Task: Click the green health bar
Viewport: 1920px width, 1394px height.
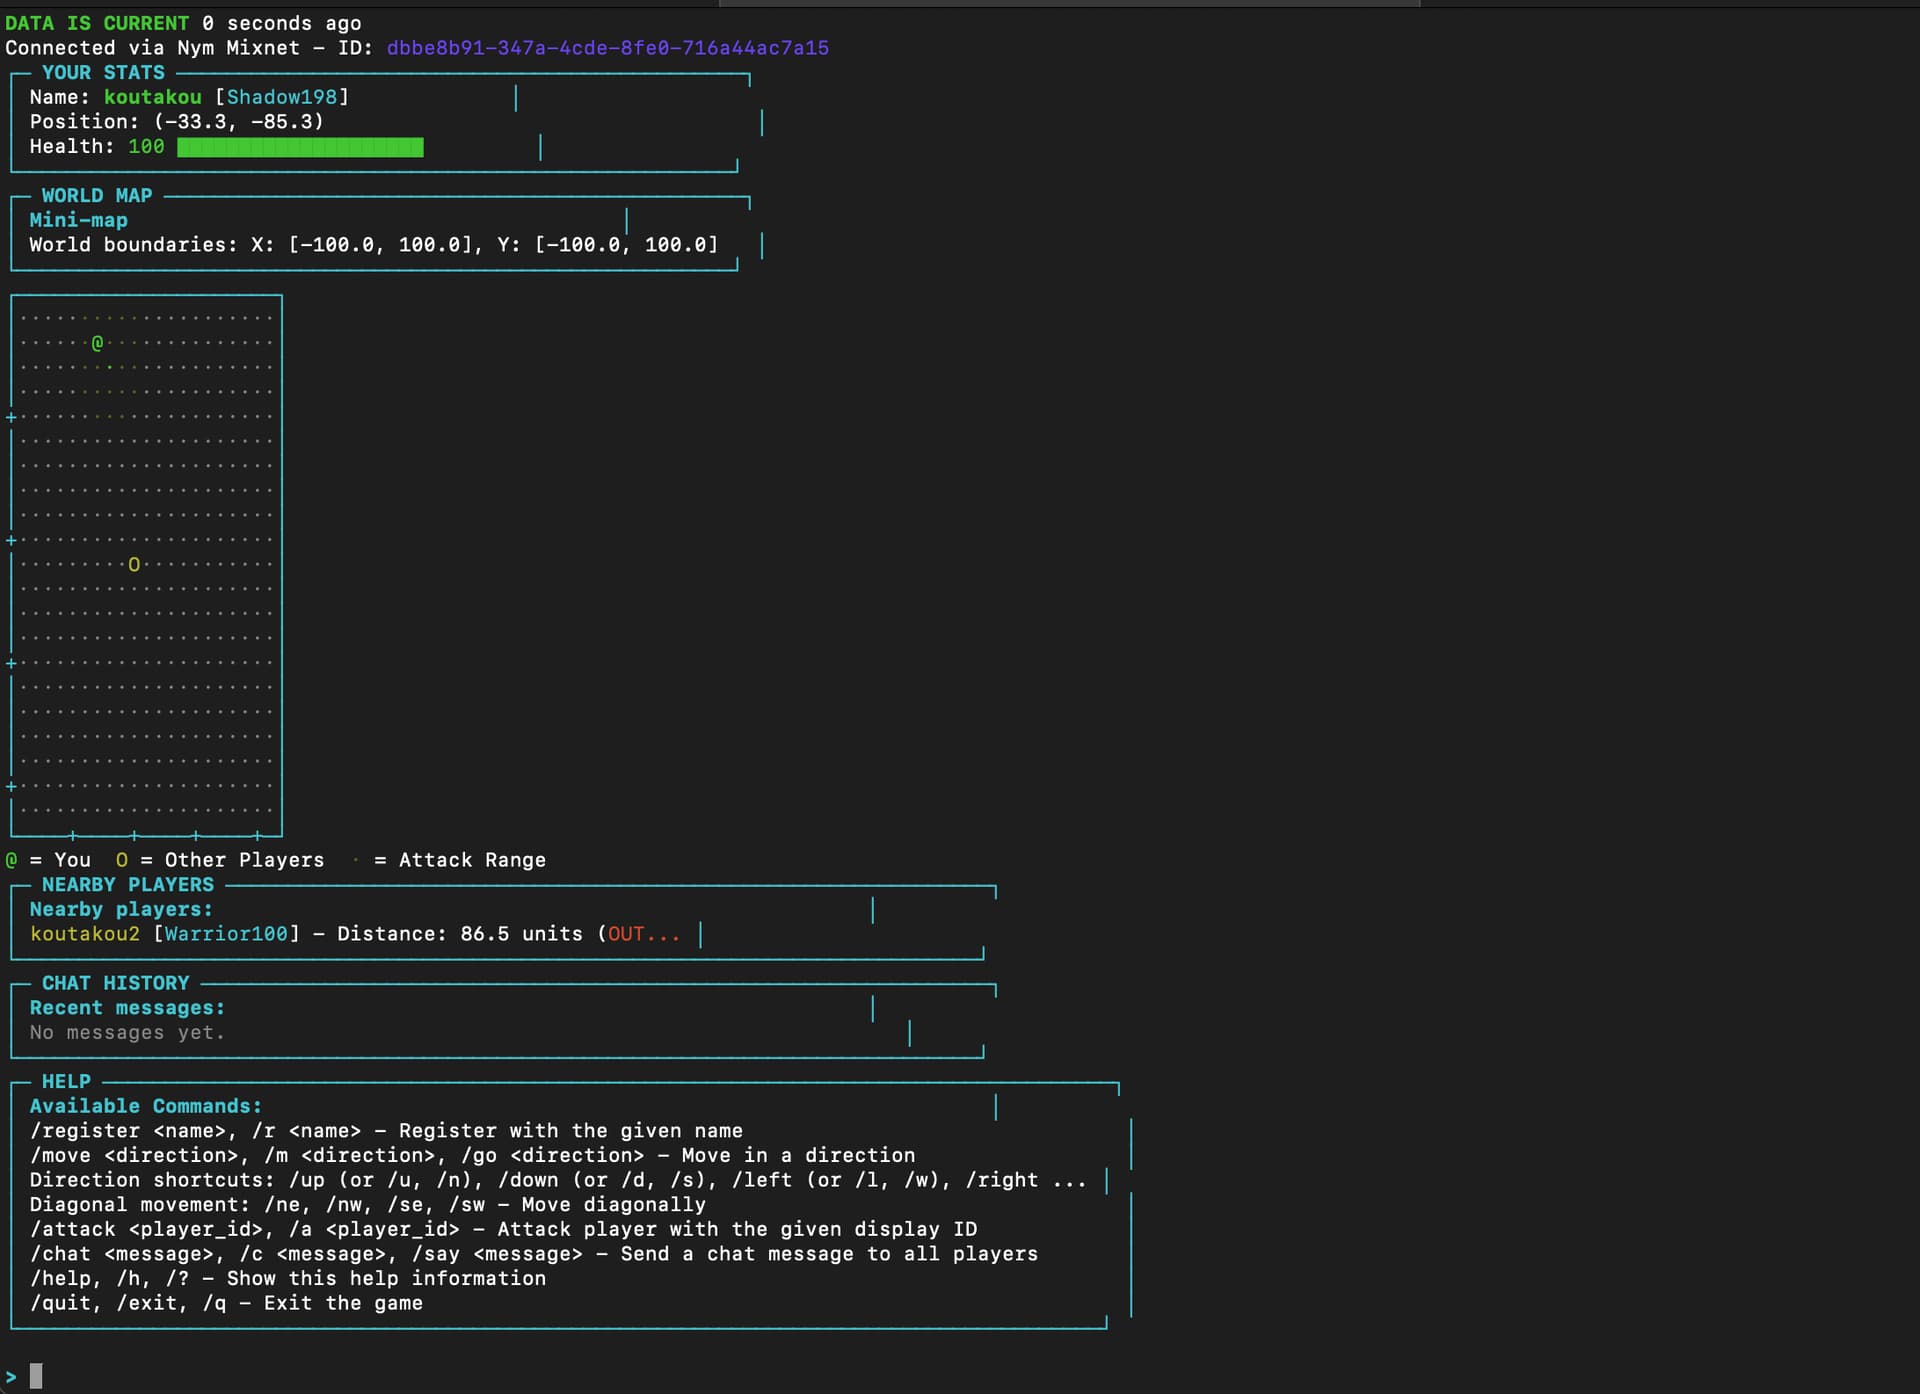Action: click(x=300, y=147)
